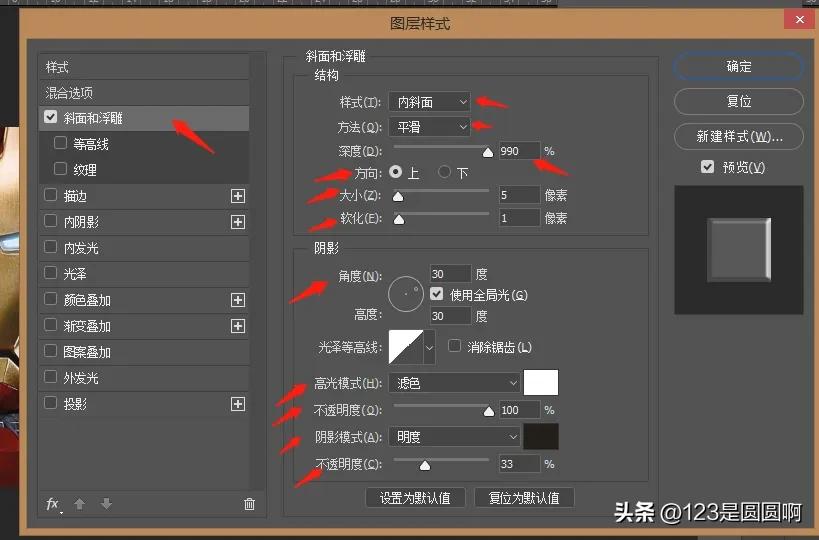
Task: Enable the 图案叠加 checkbox
Action: [x=51, y=350]
